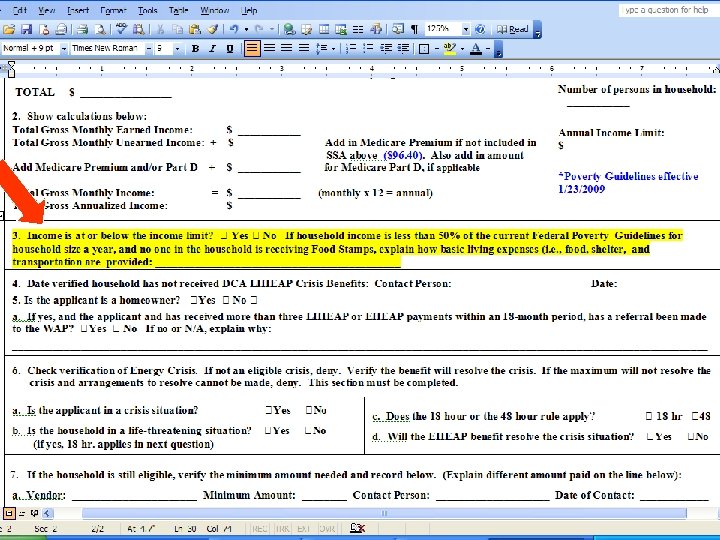Apply Align Right to paragraph

[287, 48]
